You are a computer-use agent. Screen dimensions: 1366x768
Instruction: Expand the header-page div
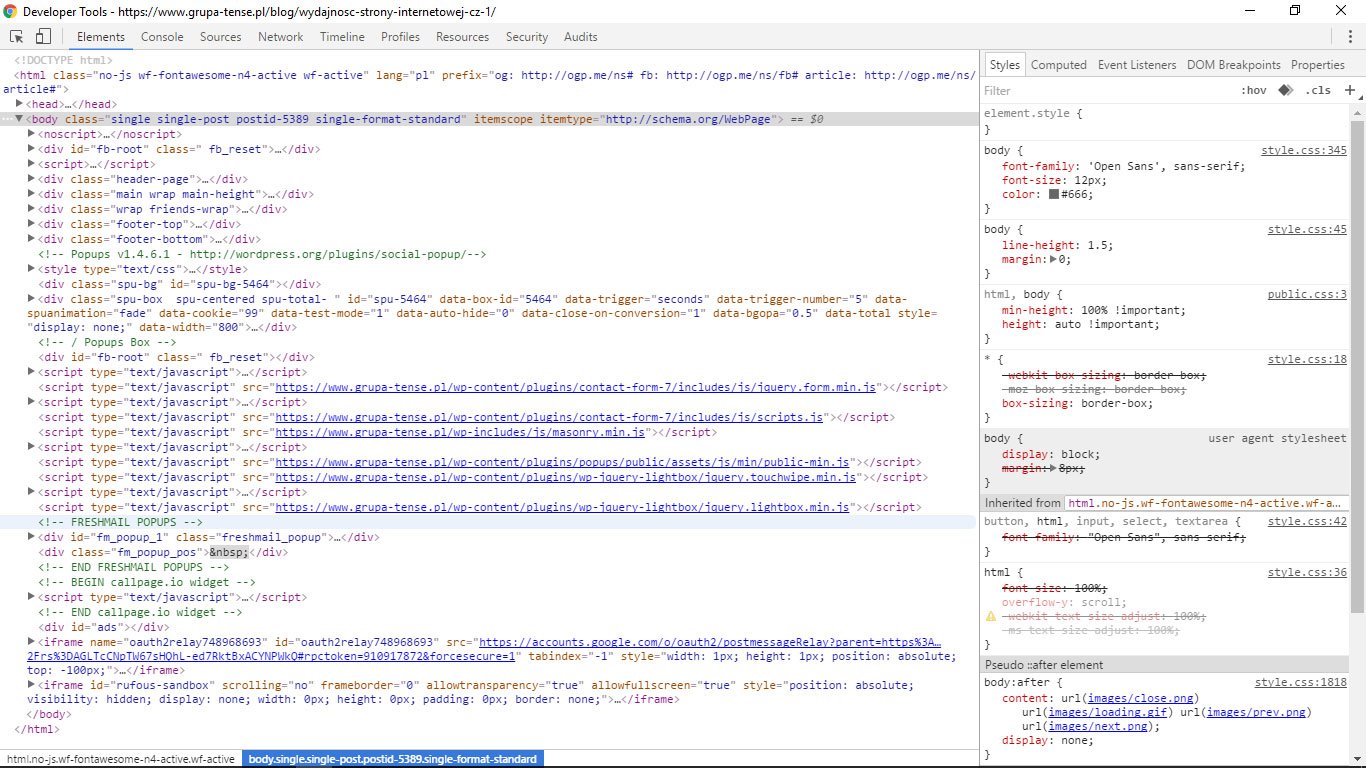(x=31, y=179)
